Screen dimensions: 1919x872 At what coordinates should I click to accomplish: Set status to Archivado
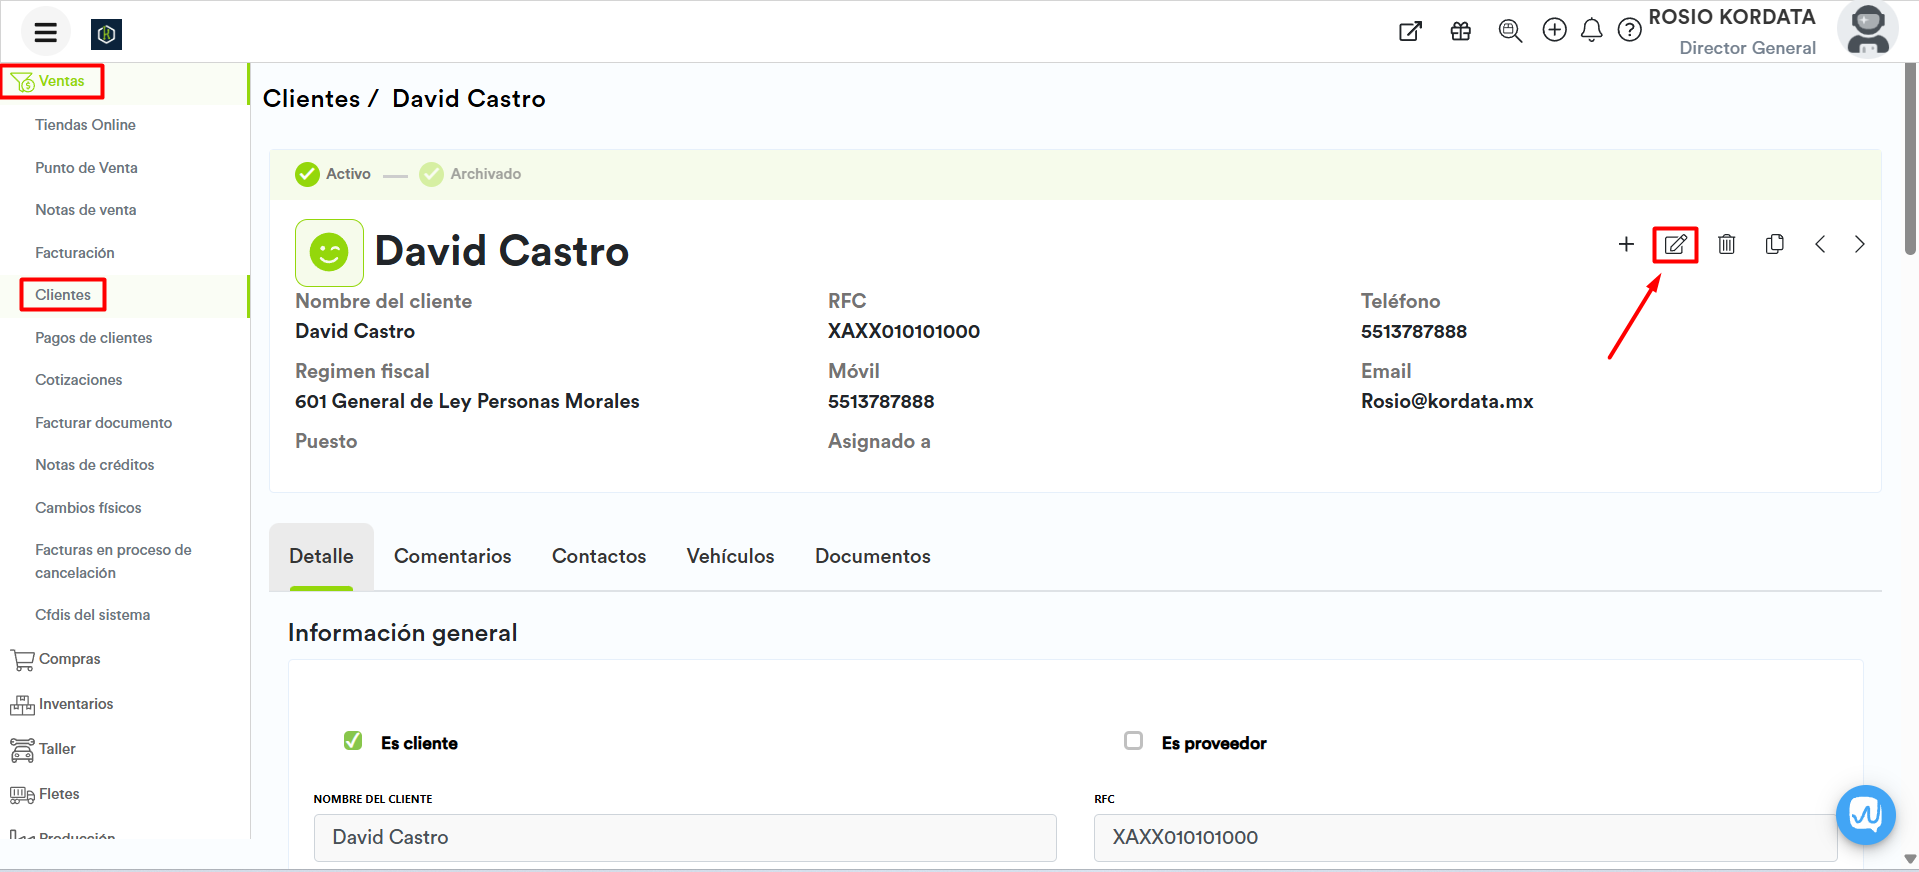tap(471, 174)
